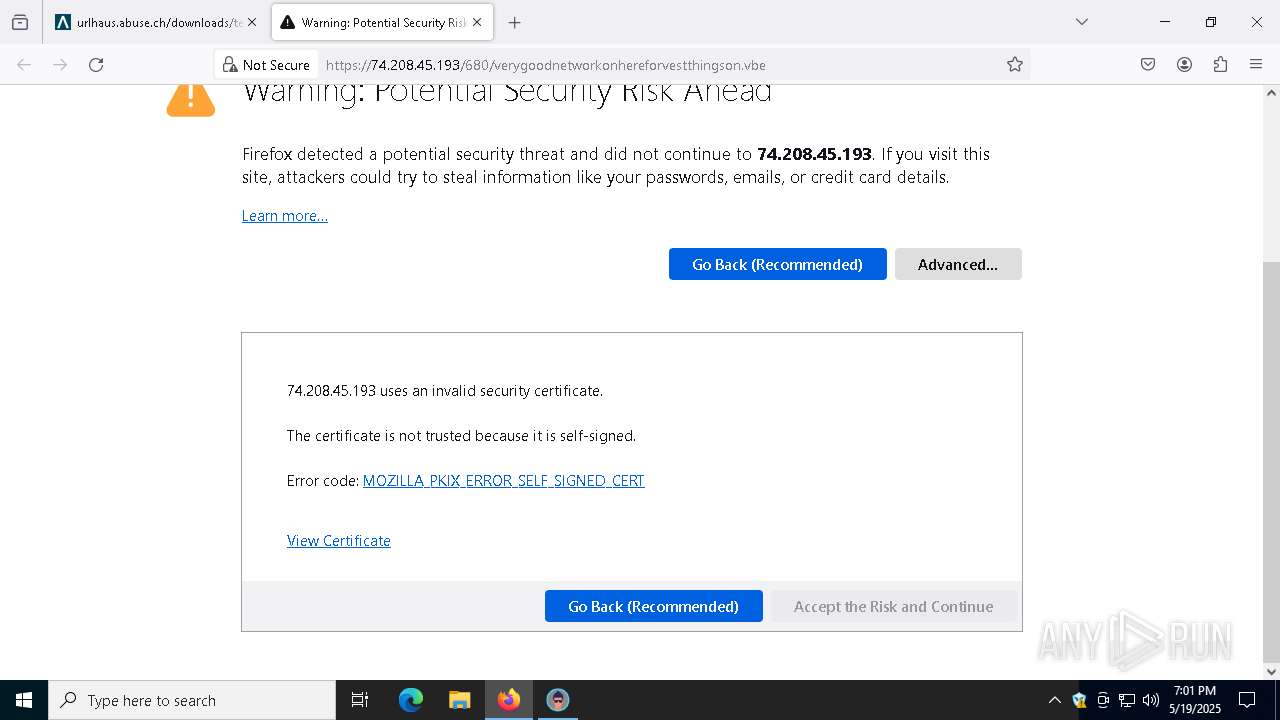Expand Advanced certificate details
1280x720 pixels.
click(957, 264)
